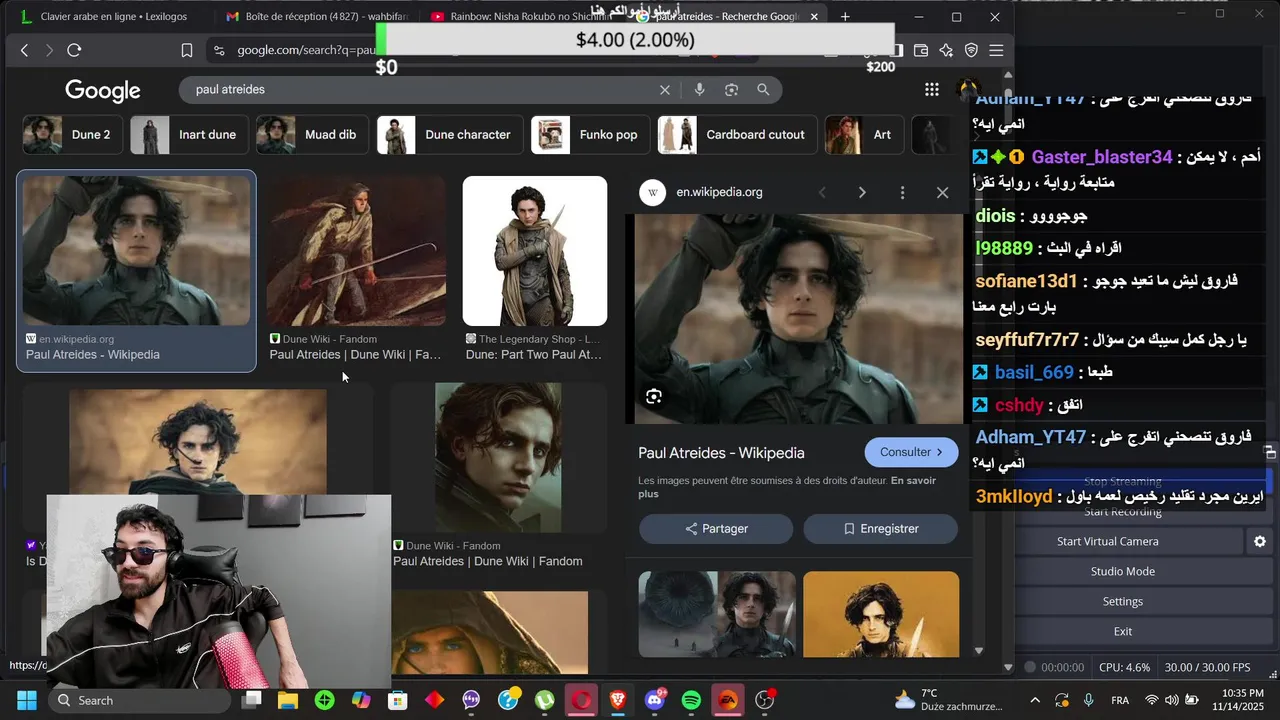The image size is (1280, 720).
Task: Submit search with the magnifier icon
Action: 763,90
